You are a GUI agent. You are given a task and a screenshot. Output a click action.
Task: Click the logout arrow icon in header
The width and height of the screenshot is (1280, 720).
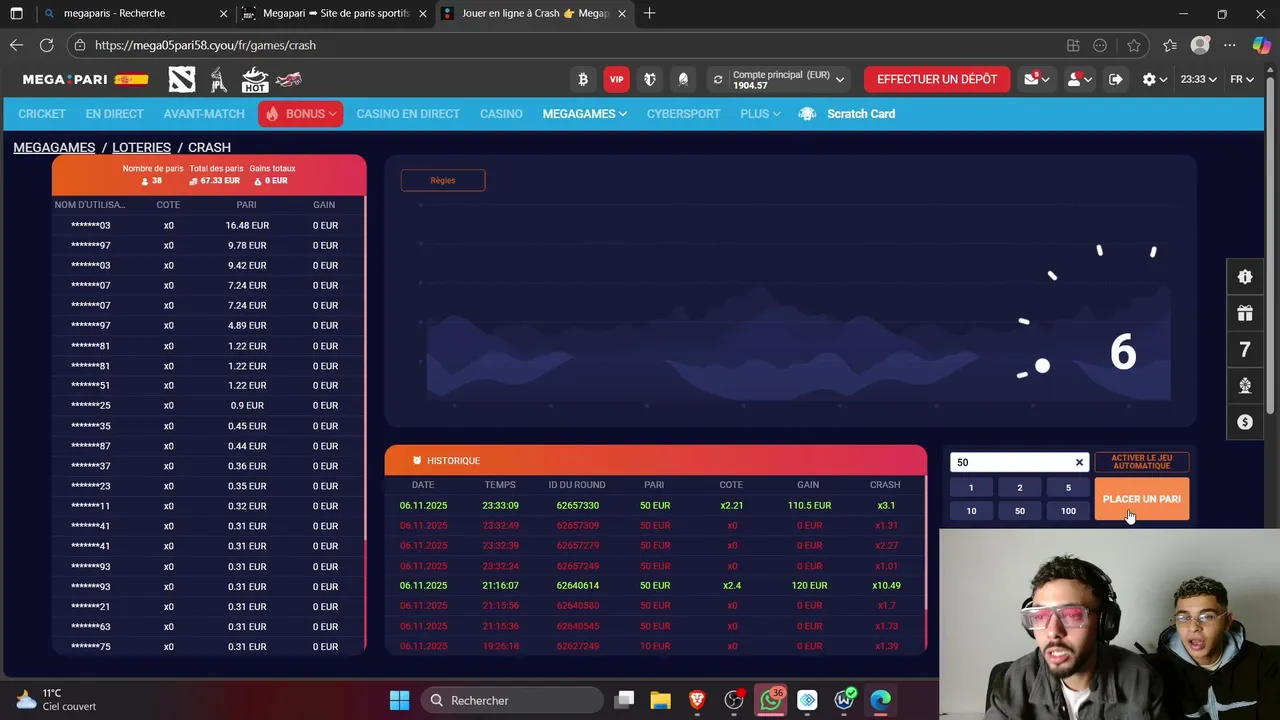(x=1115, y=79)
